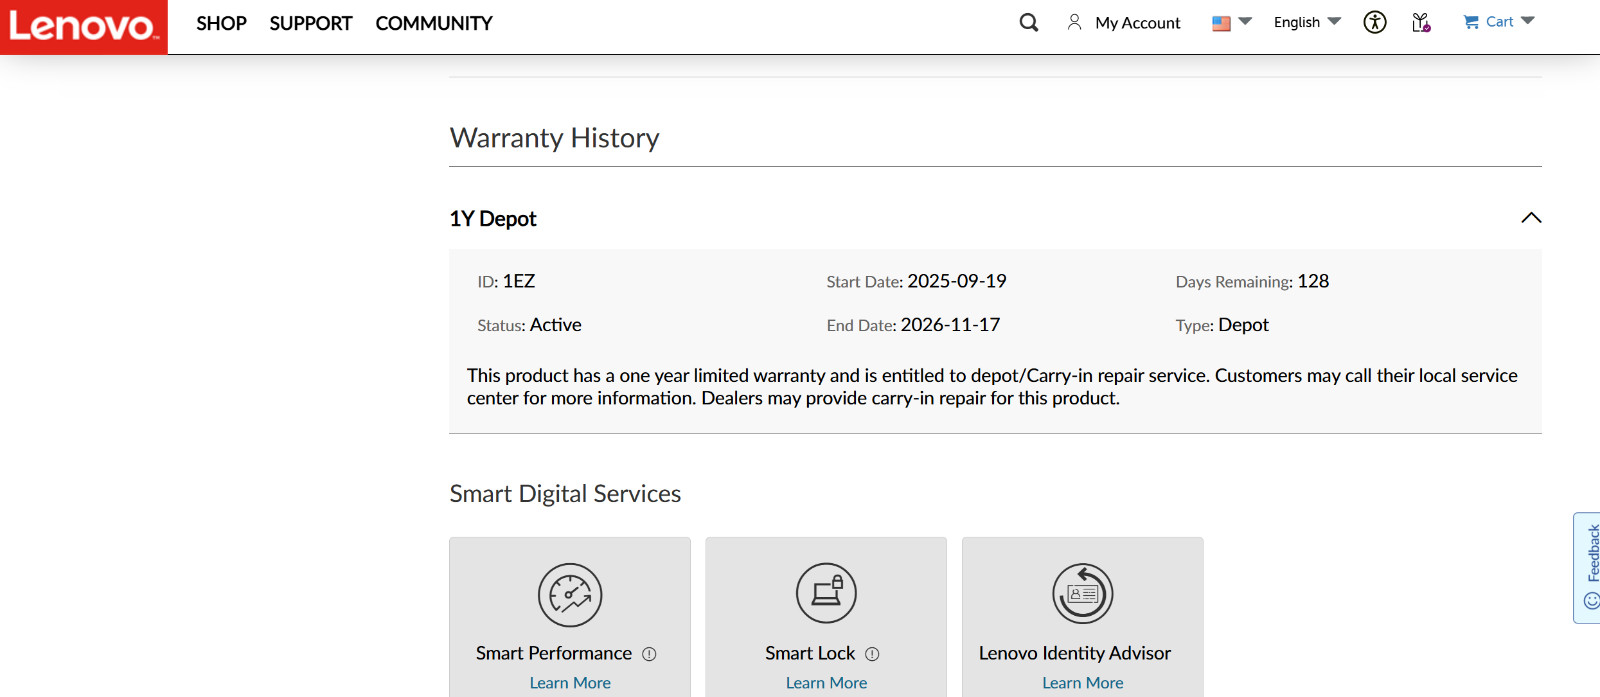This screenshot has width=1600, height=697.
Task: Click Learn More under Smart Performance
Action: [570, 683]
